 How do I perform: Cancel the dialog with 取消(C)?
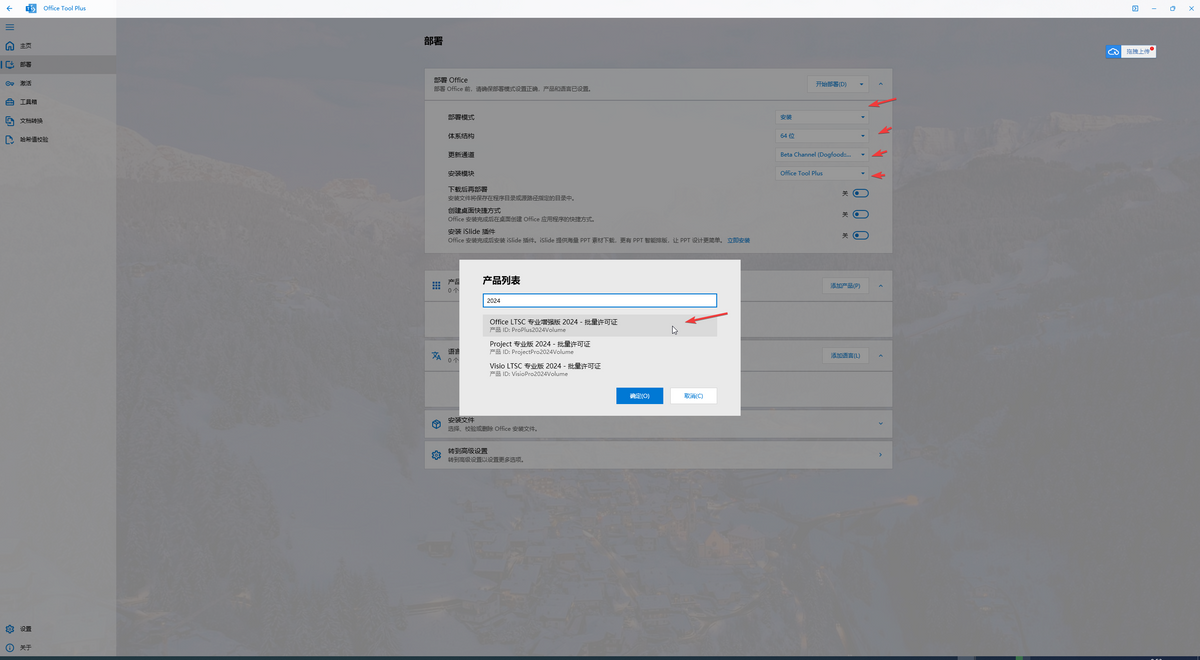[x=693, y=396]
